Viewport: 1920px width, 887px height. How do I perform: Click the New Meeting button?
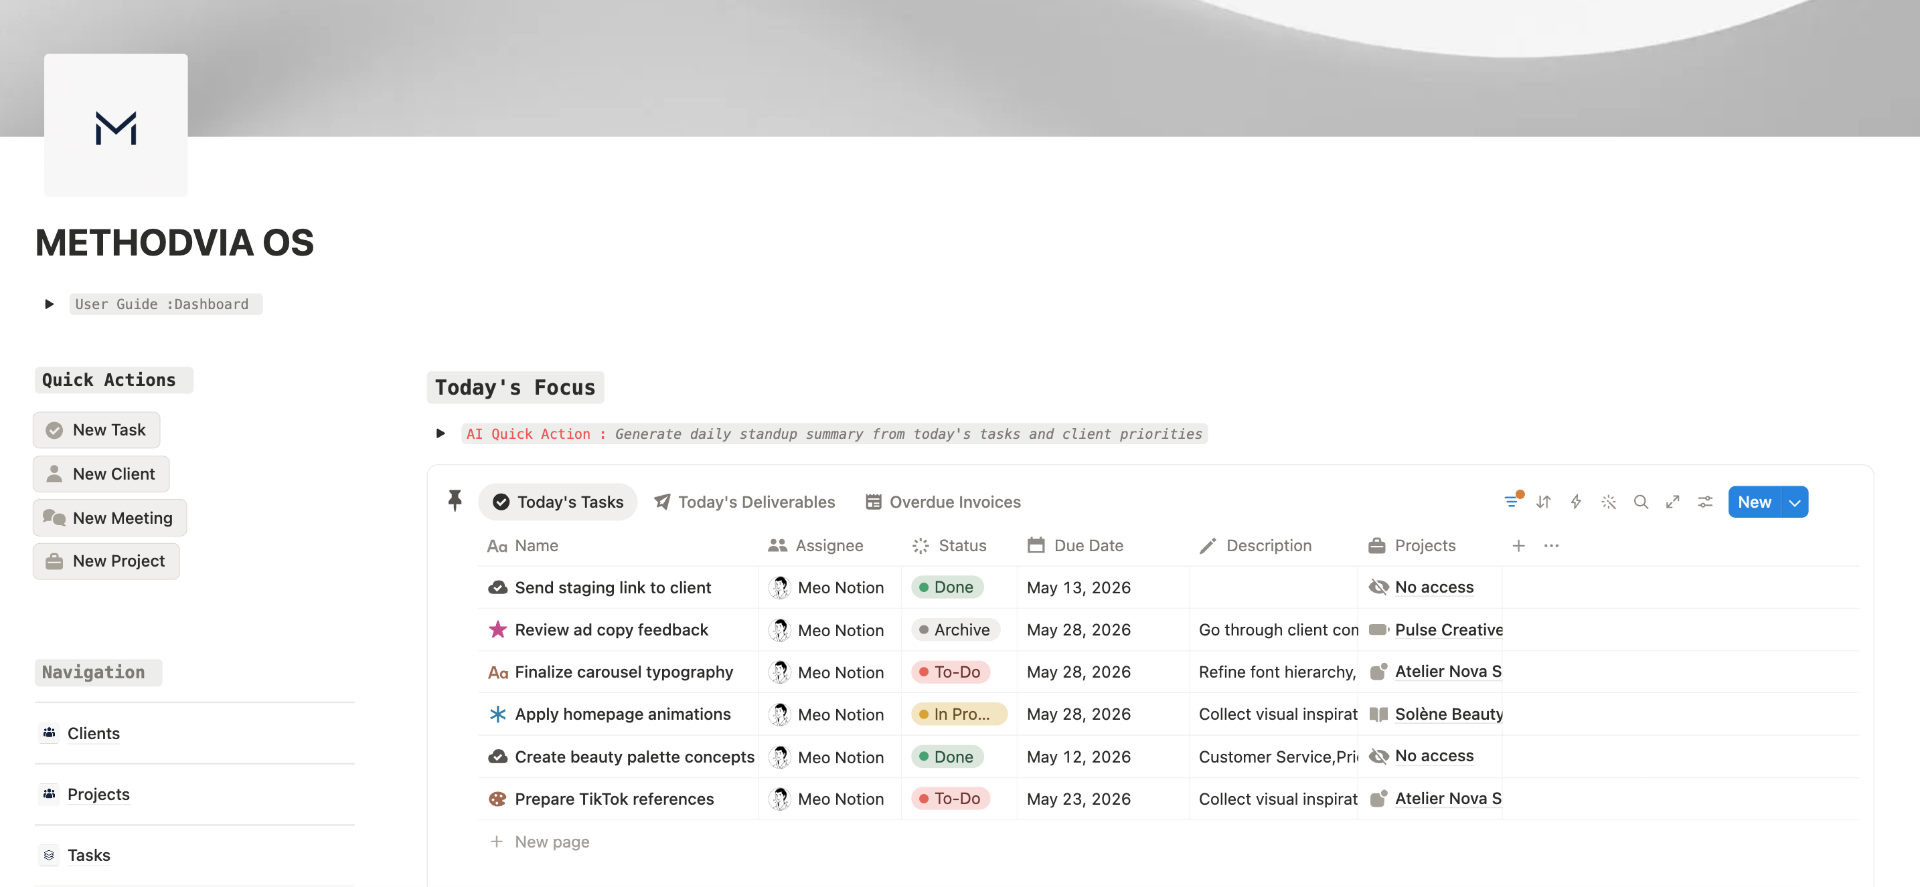tap(110, 518)
